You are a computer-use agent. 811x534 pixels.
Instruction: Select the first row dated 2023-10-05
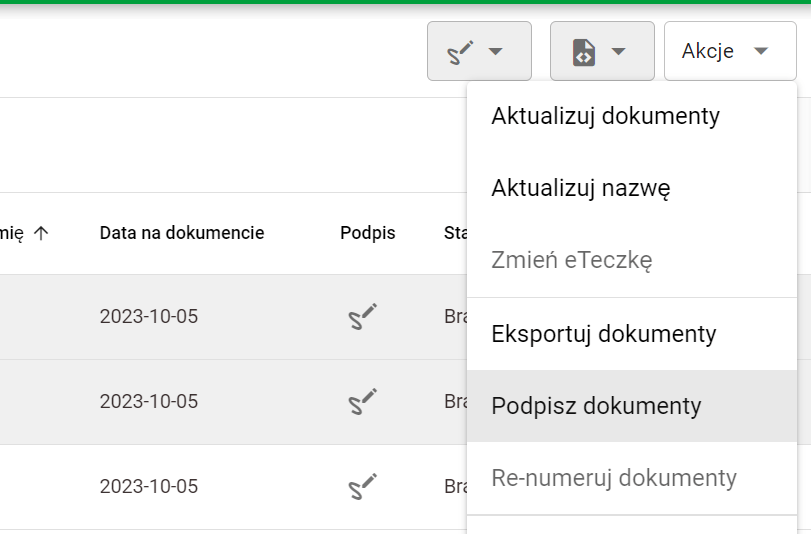click(x=149, y=317)
